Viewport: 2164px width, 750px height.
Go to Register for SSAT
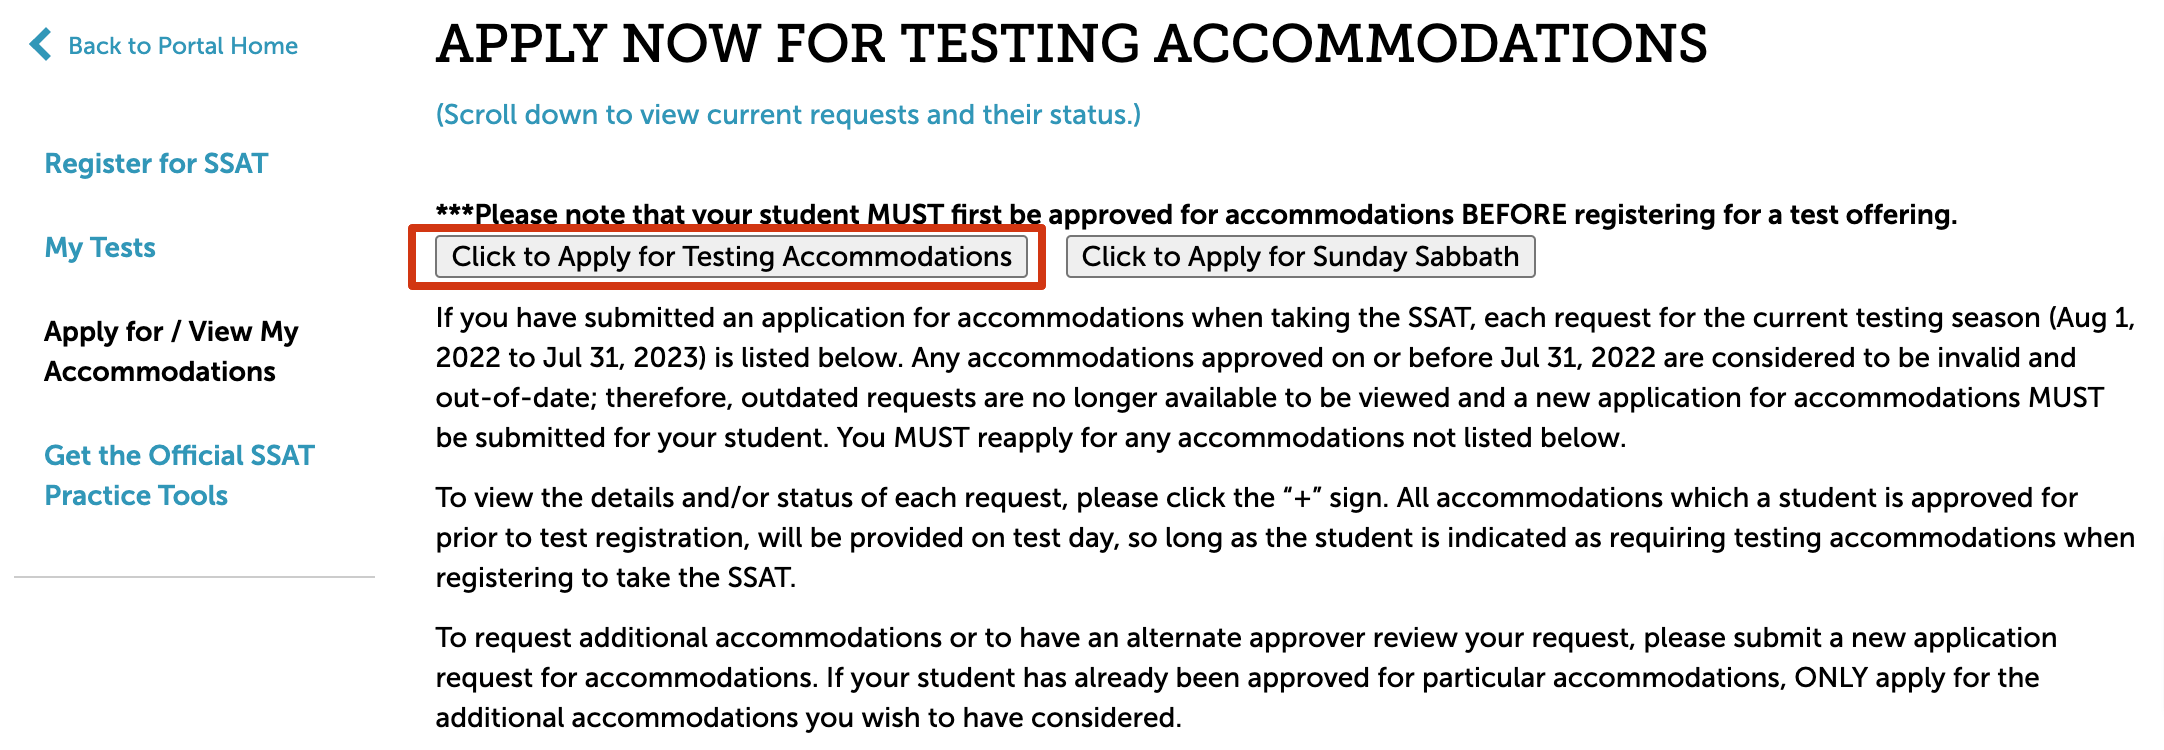(156, 163)
